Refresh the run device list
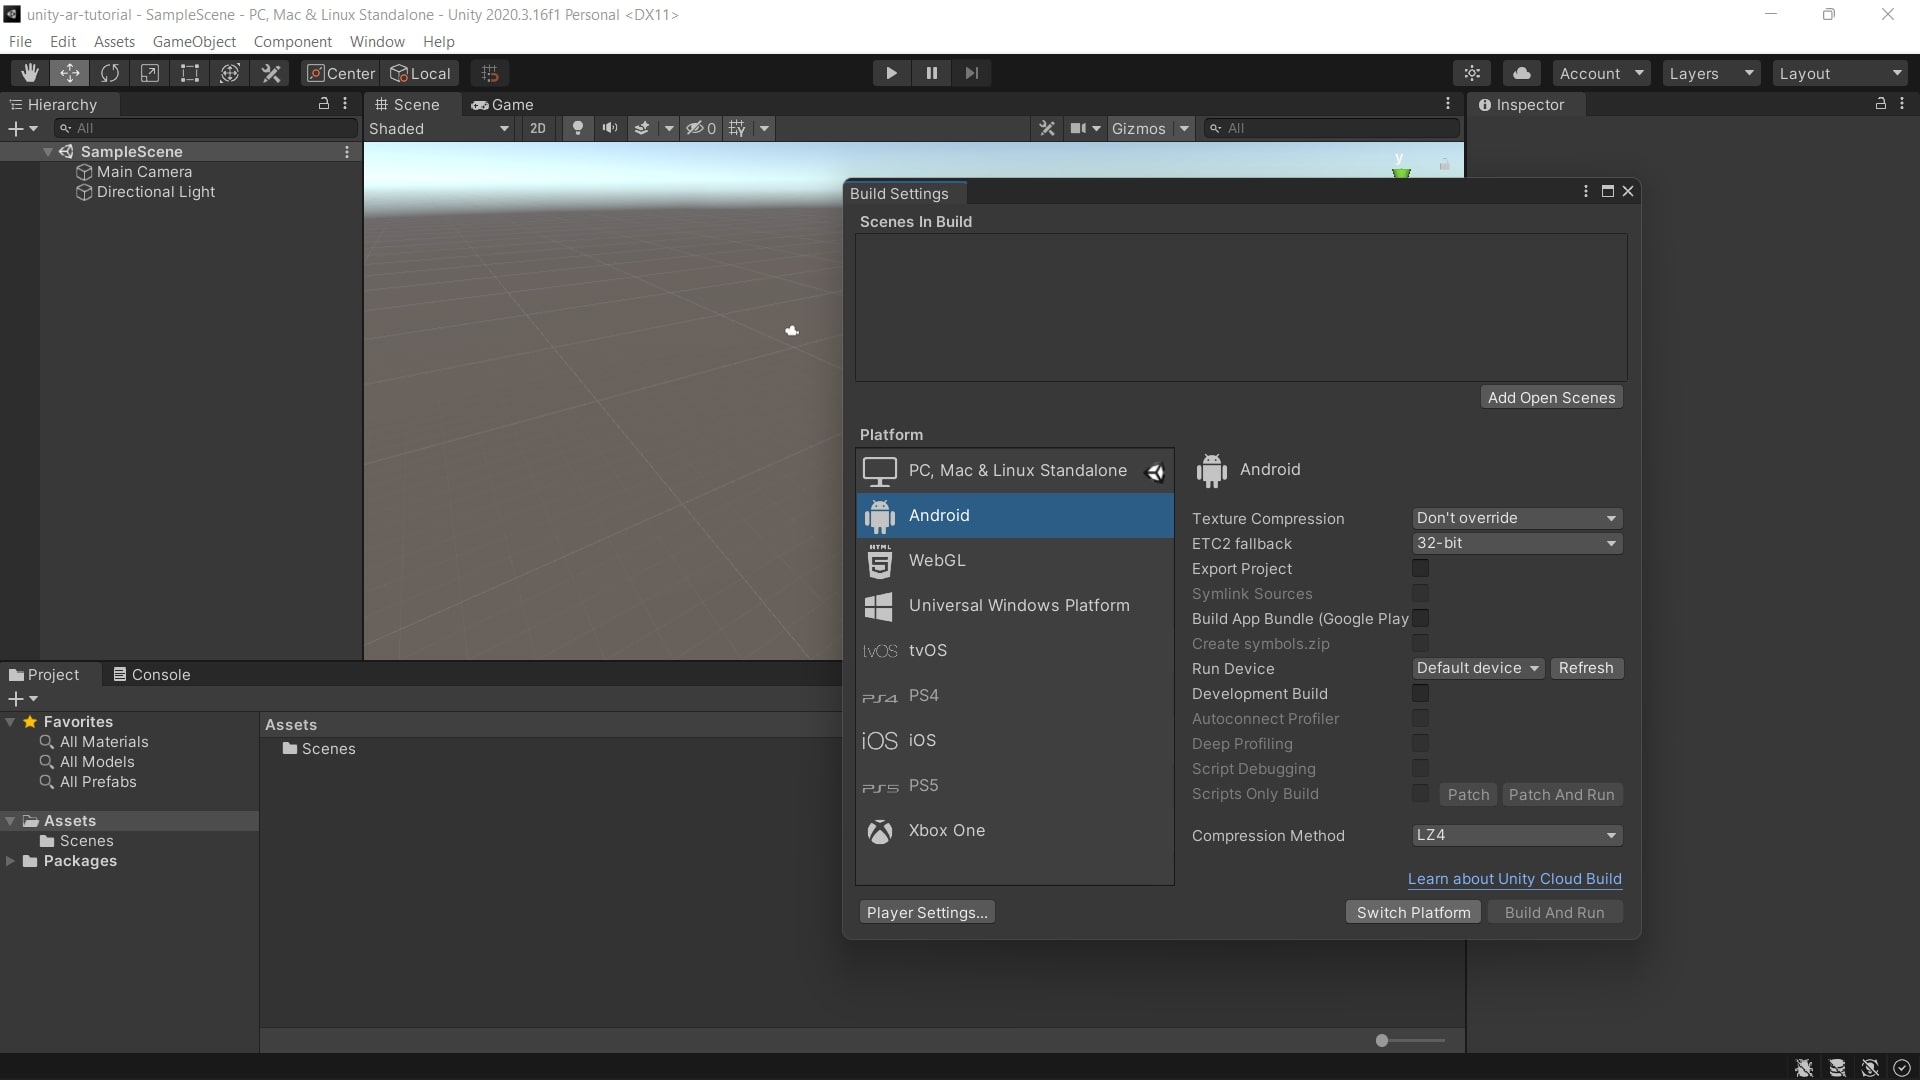Screen dimensions: 1920x1080 [x=1586, y=668]
